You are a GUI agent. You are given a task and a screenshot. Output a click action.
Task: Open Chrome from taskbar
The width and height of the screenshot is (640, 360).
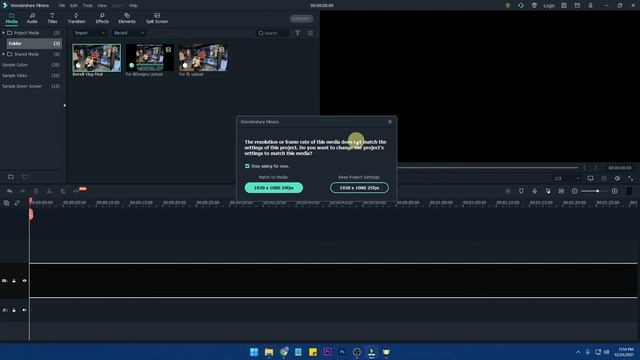284,352
